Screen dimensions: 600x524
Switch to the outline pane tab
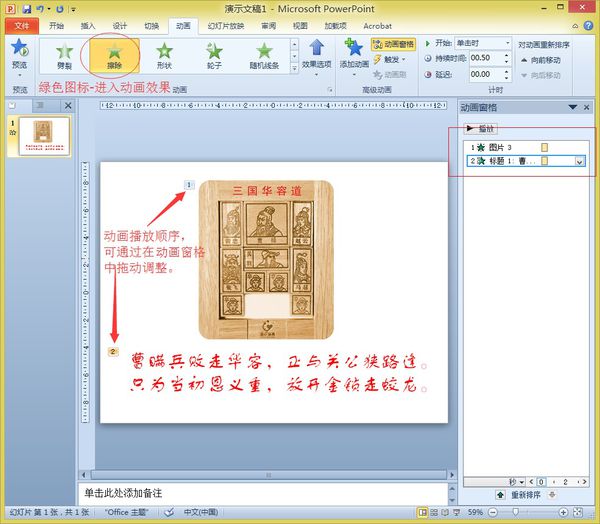40,105
